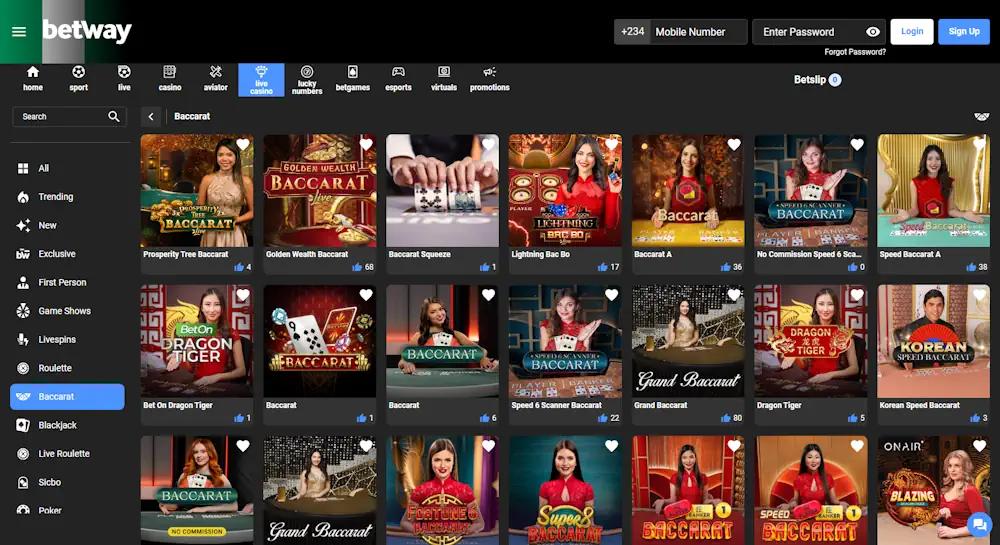Favorite Baccarat A with heart
This screenshot has height=545, width=1000.
click(x=734, y=145)
